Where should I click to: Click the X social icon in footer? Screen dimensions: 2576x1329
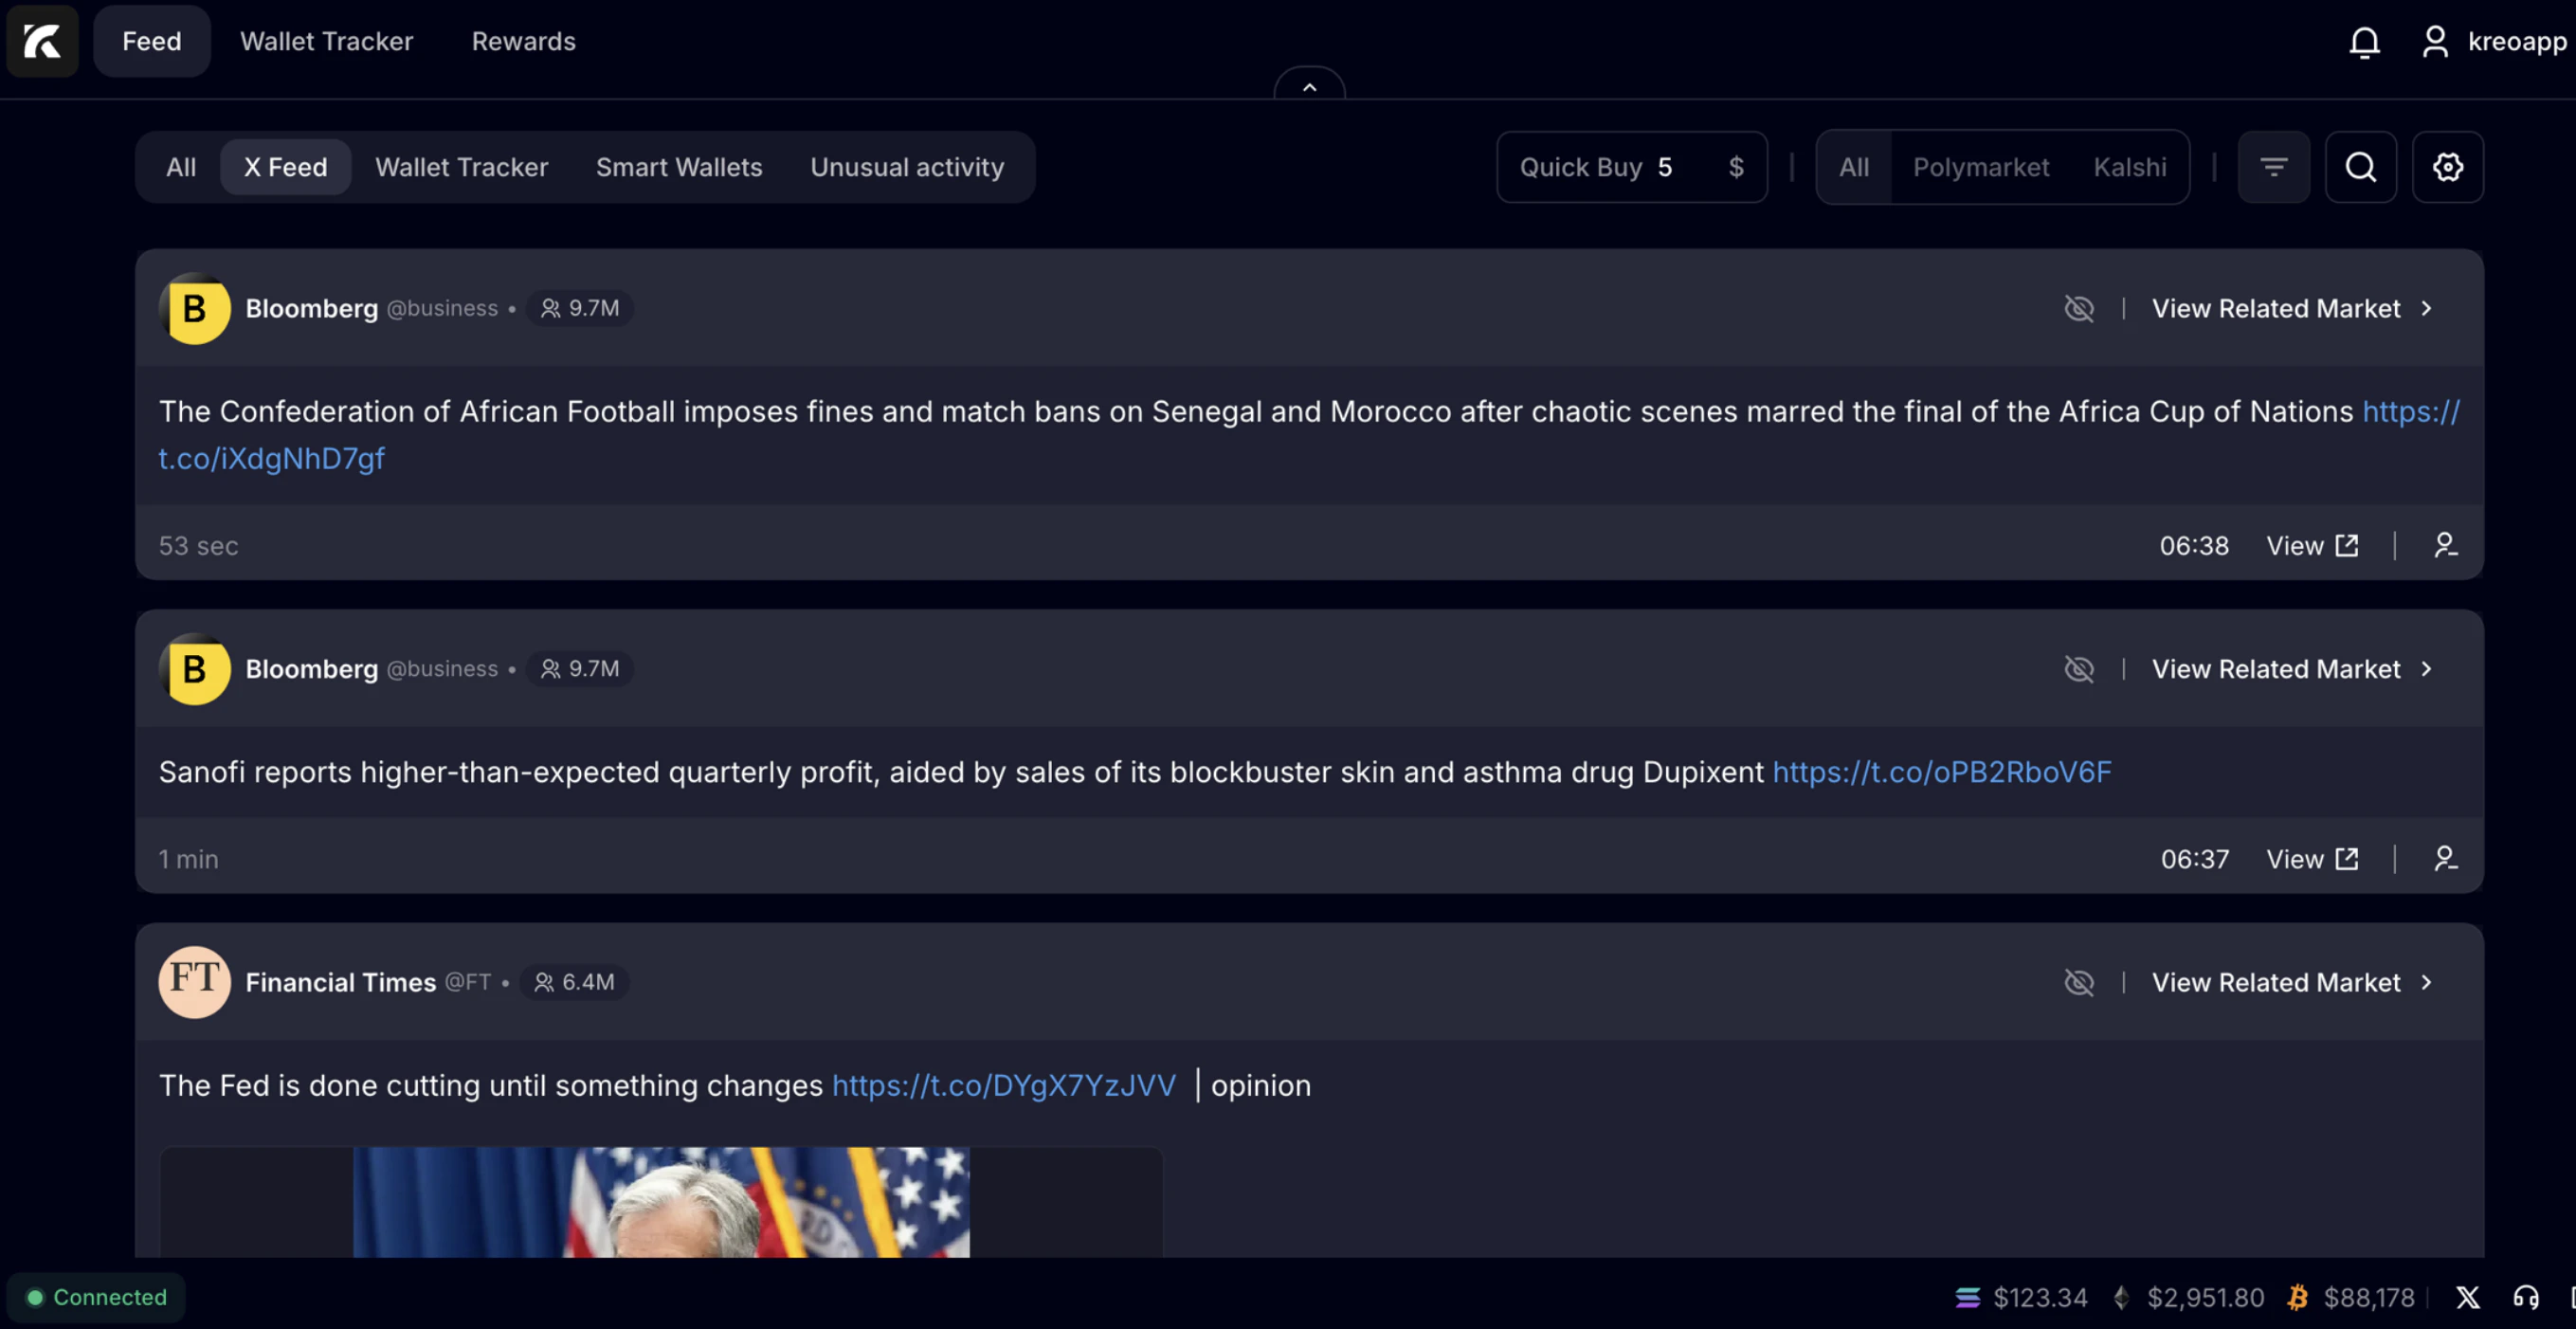2467,1297
